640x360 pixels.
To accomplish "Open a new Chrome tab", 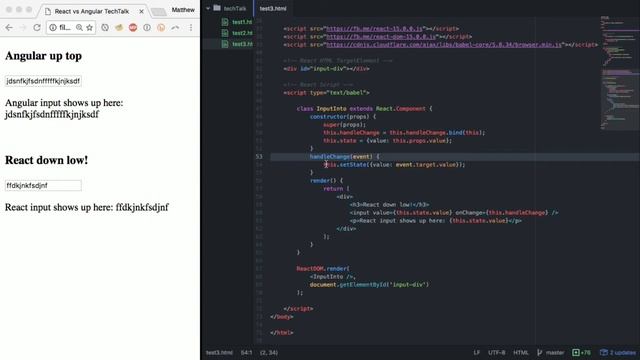I will pos(158,12).
